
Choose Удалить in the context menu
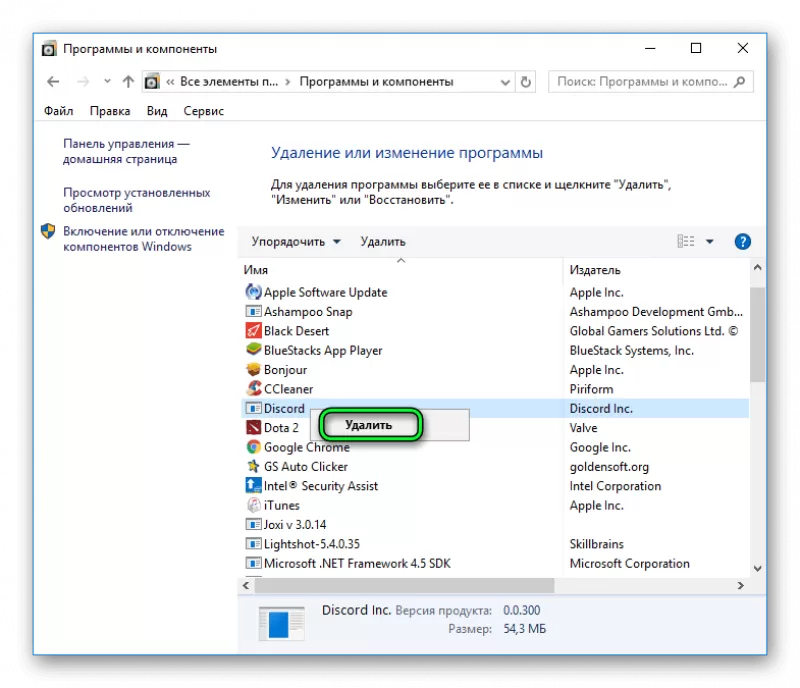tap(369, 424)
